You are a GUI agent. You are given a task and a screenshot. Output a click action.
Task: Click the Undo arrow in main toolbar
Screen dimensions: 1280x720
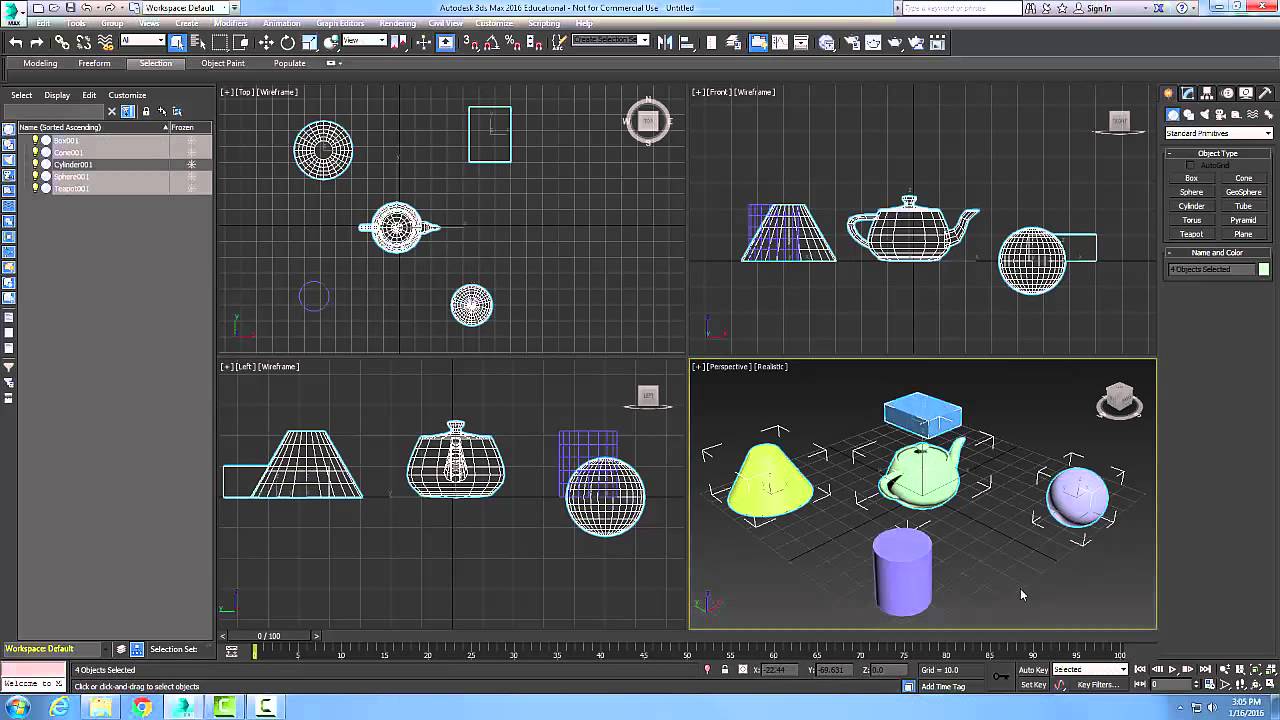point(16,42)
